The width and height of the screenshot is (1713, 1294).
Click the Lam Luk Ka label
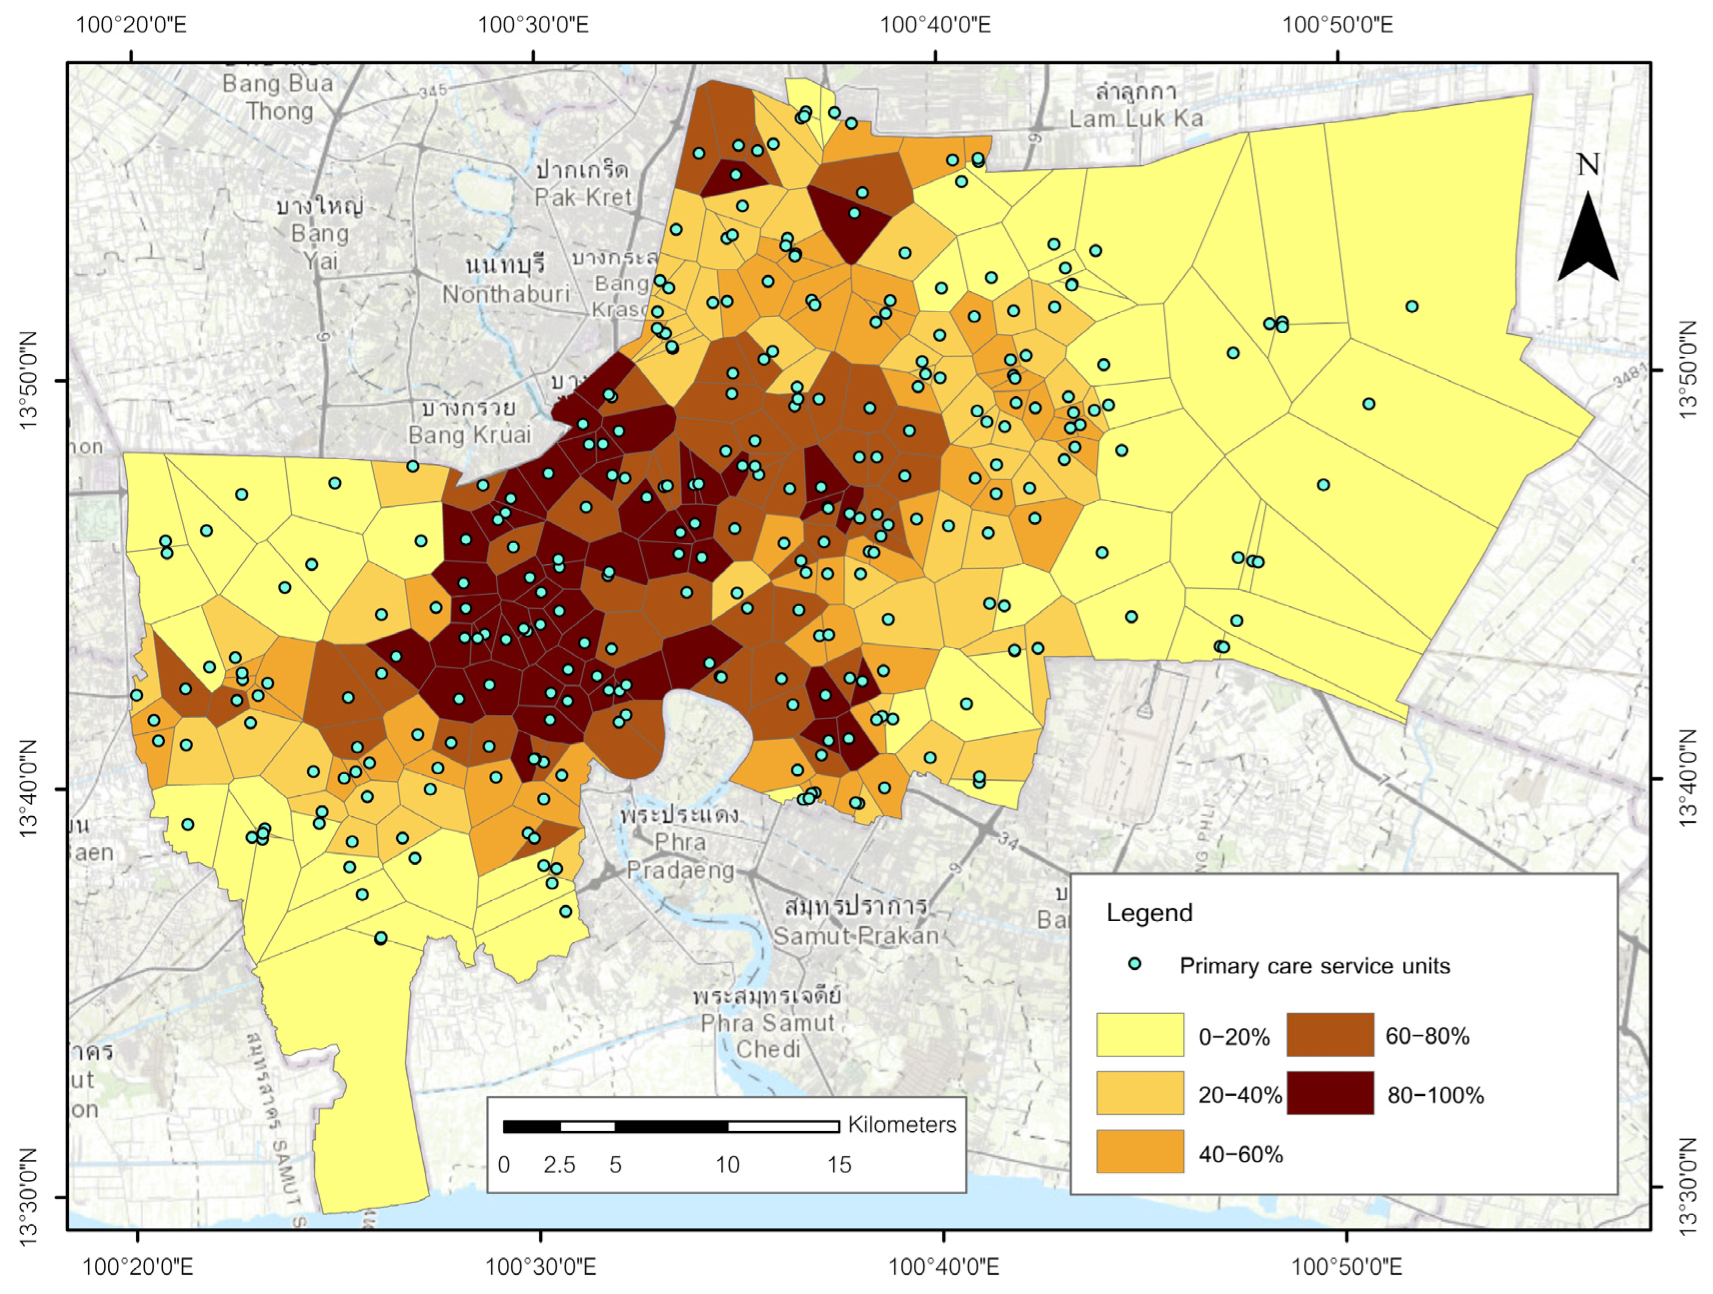[x=1136, y=118]
